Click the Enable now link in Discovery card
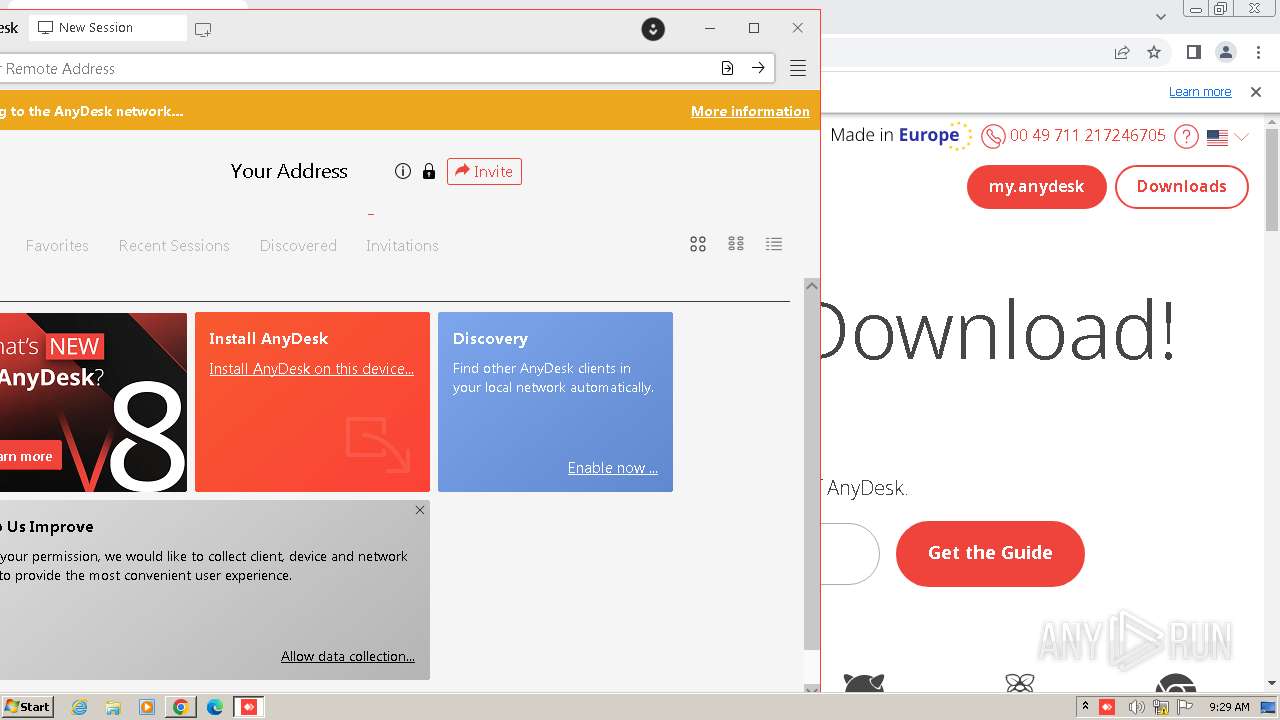This screenshot has height=720, width=1280. (612, 467)
